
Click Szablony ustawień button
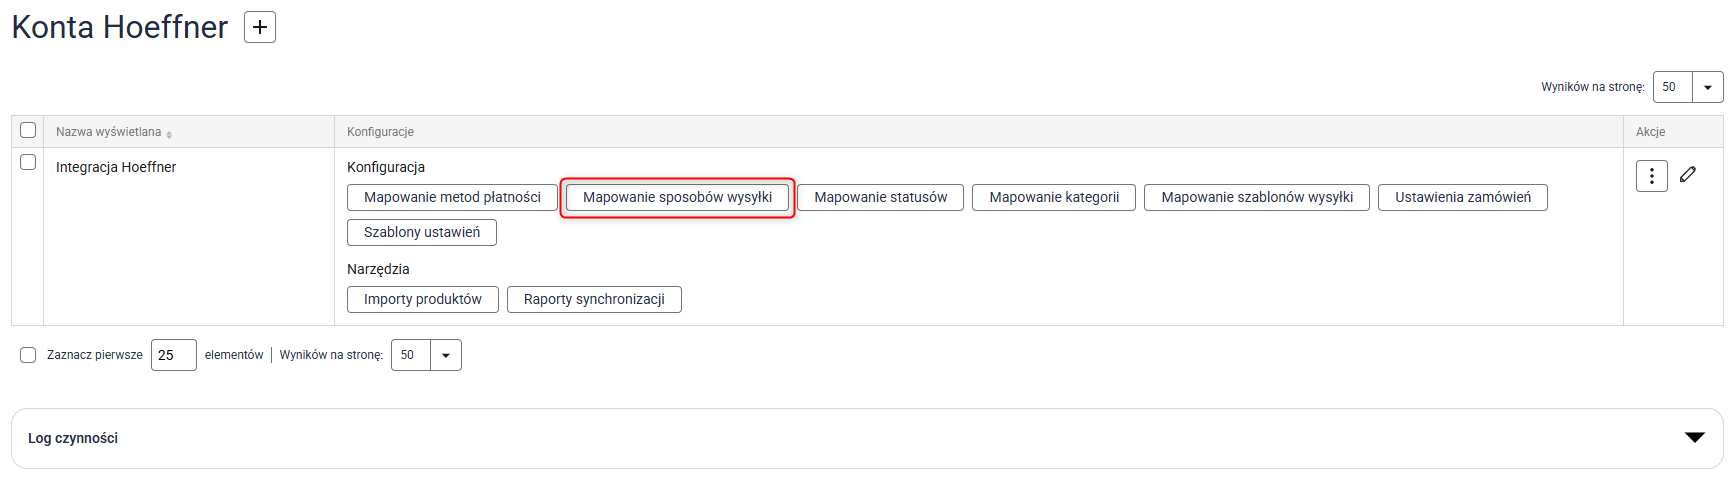pyautogui.click(x=421, y=233)
